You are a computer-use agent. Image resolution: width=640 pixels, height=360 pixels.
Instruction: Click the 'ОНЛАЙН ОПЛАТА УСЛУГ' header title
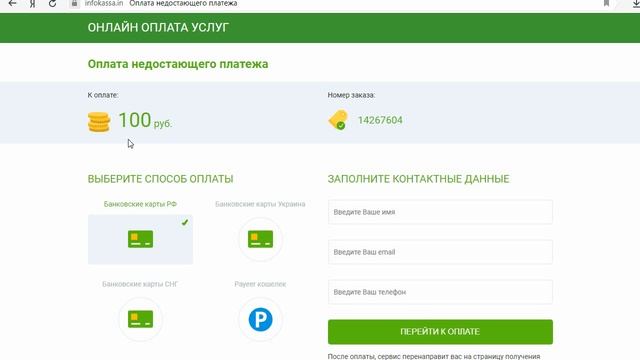coord(158,27)
